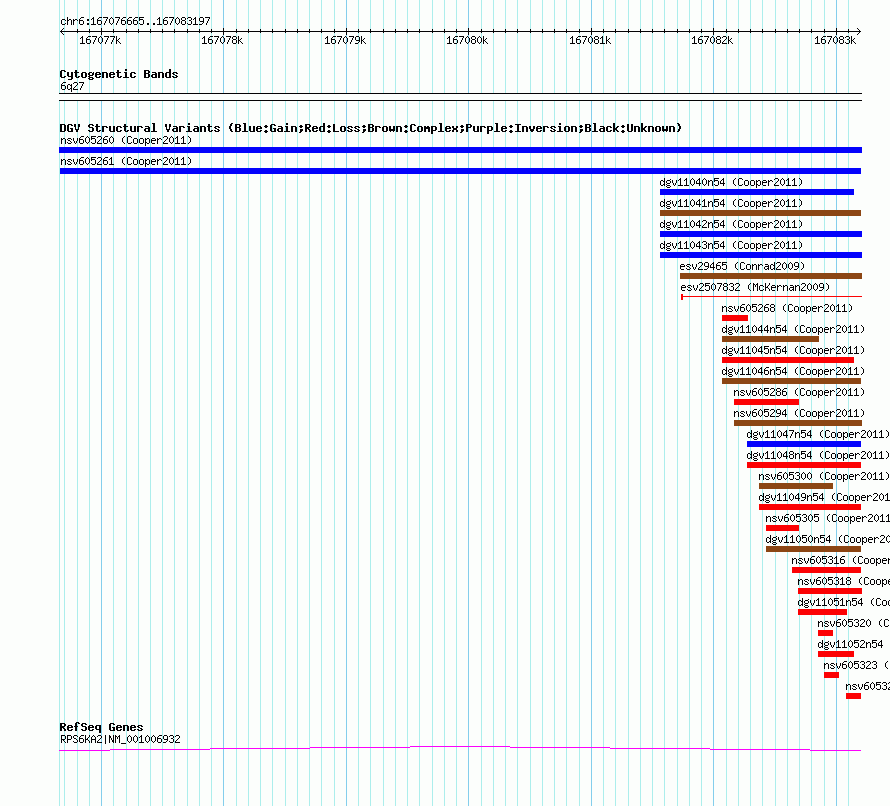Select the dgv11044n54 brown complex bar
Screen dimensions: 890x806
(770, 339)
